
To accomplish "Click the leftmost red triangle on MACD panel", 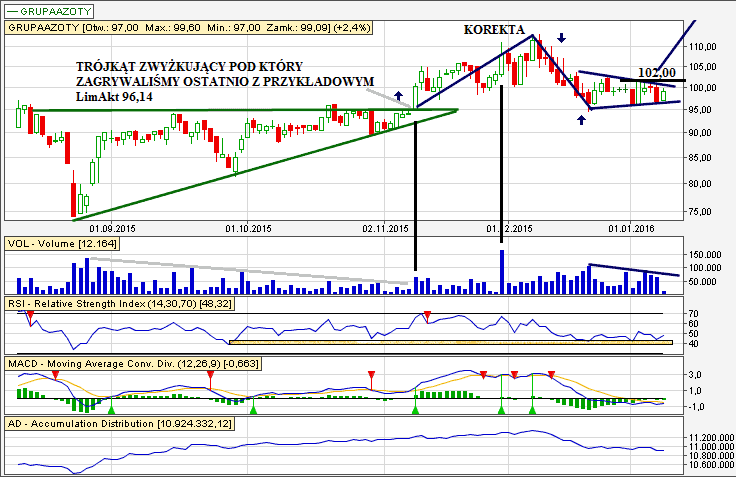I will point(56,373).
